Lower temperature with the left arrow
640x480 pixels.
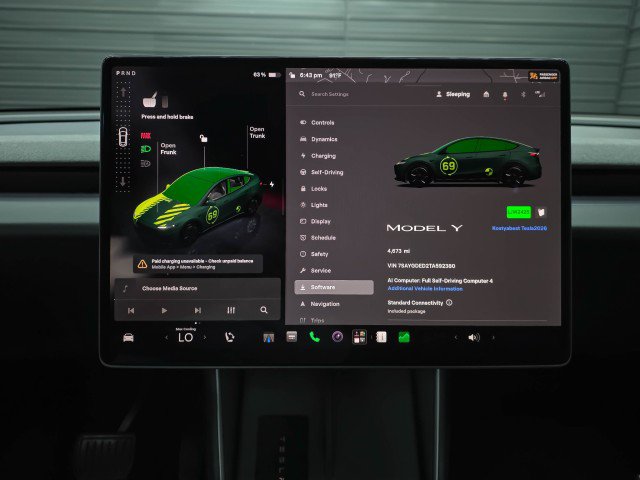click(166, 338)
